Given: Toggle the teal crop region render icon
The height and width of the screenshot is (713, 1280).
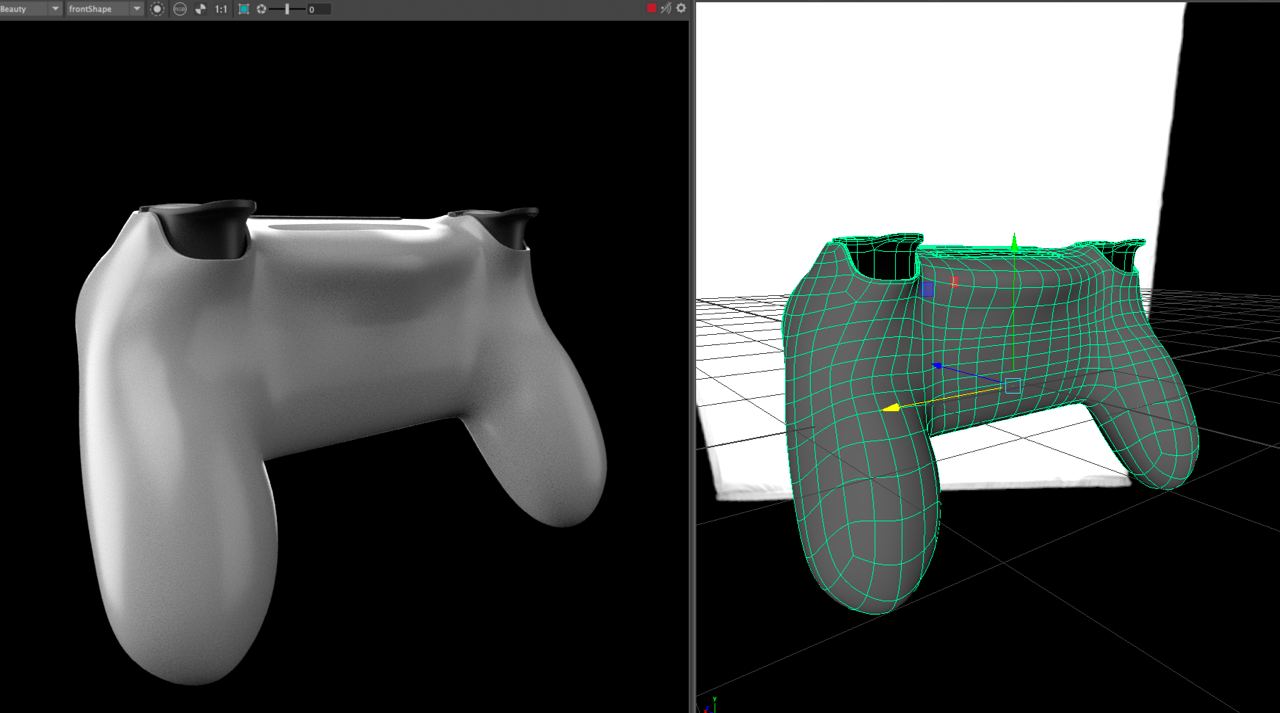Looking at the screenshot, I should point(244,9).
